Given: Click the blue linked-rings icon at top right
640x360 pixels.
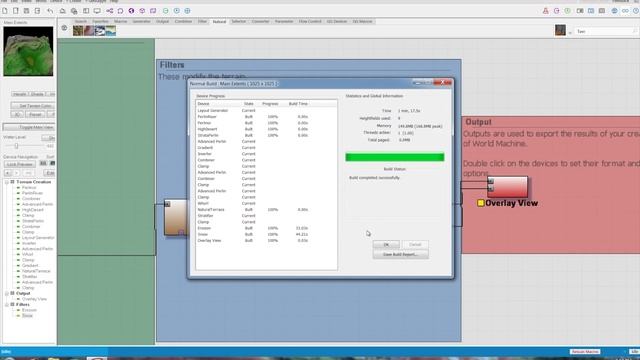Looking at the screenshot, I should coord(625,11).
